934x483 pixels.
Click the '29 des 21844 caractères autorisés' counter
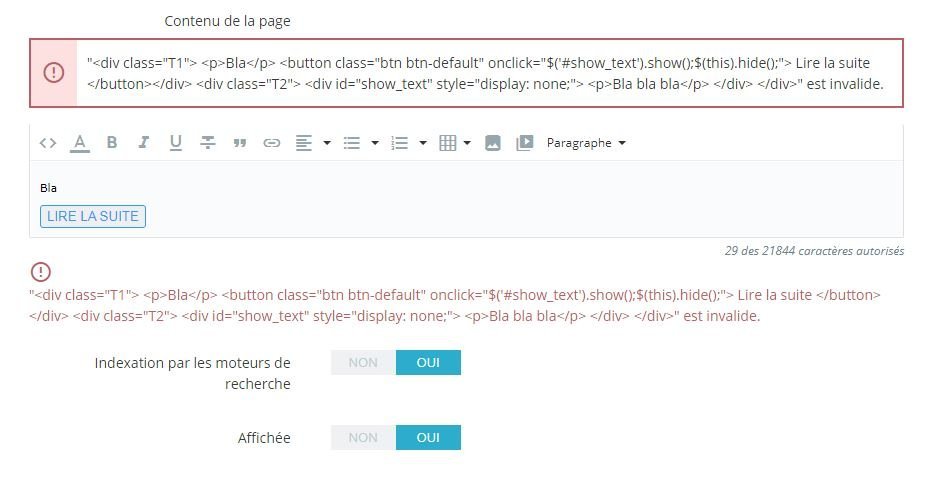814,251
